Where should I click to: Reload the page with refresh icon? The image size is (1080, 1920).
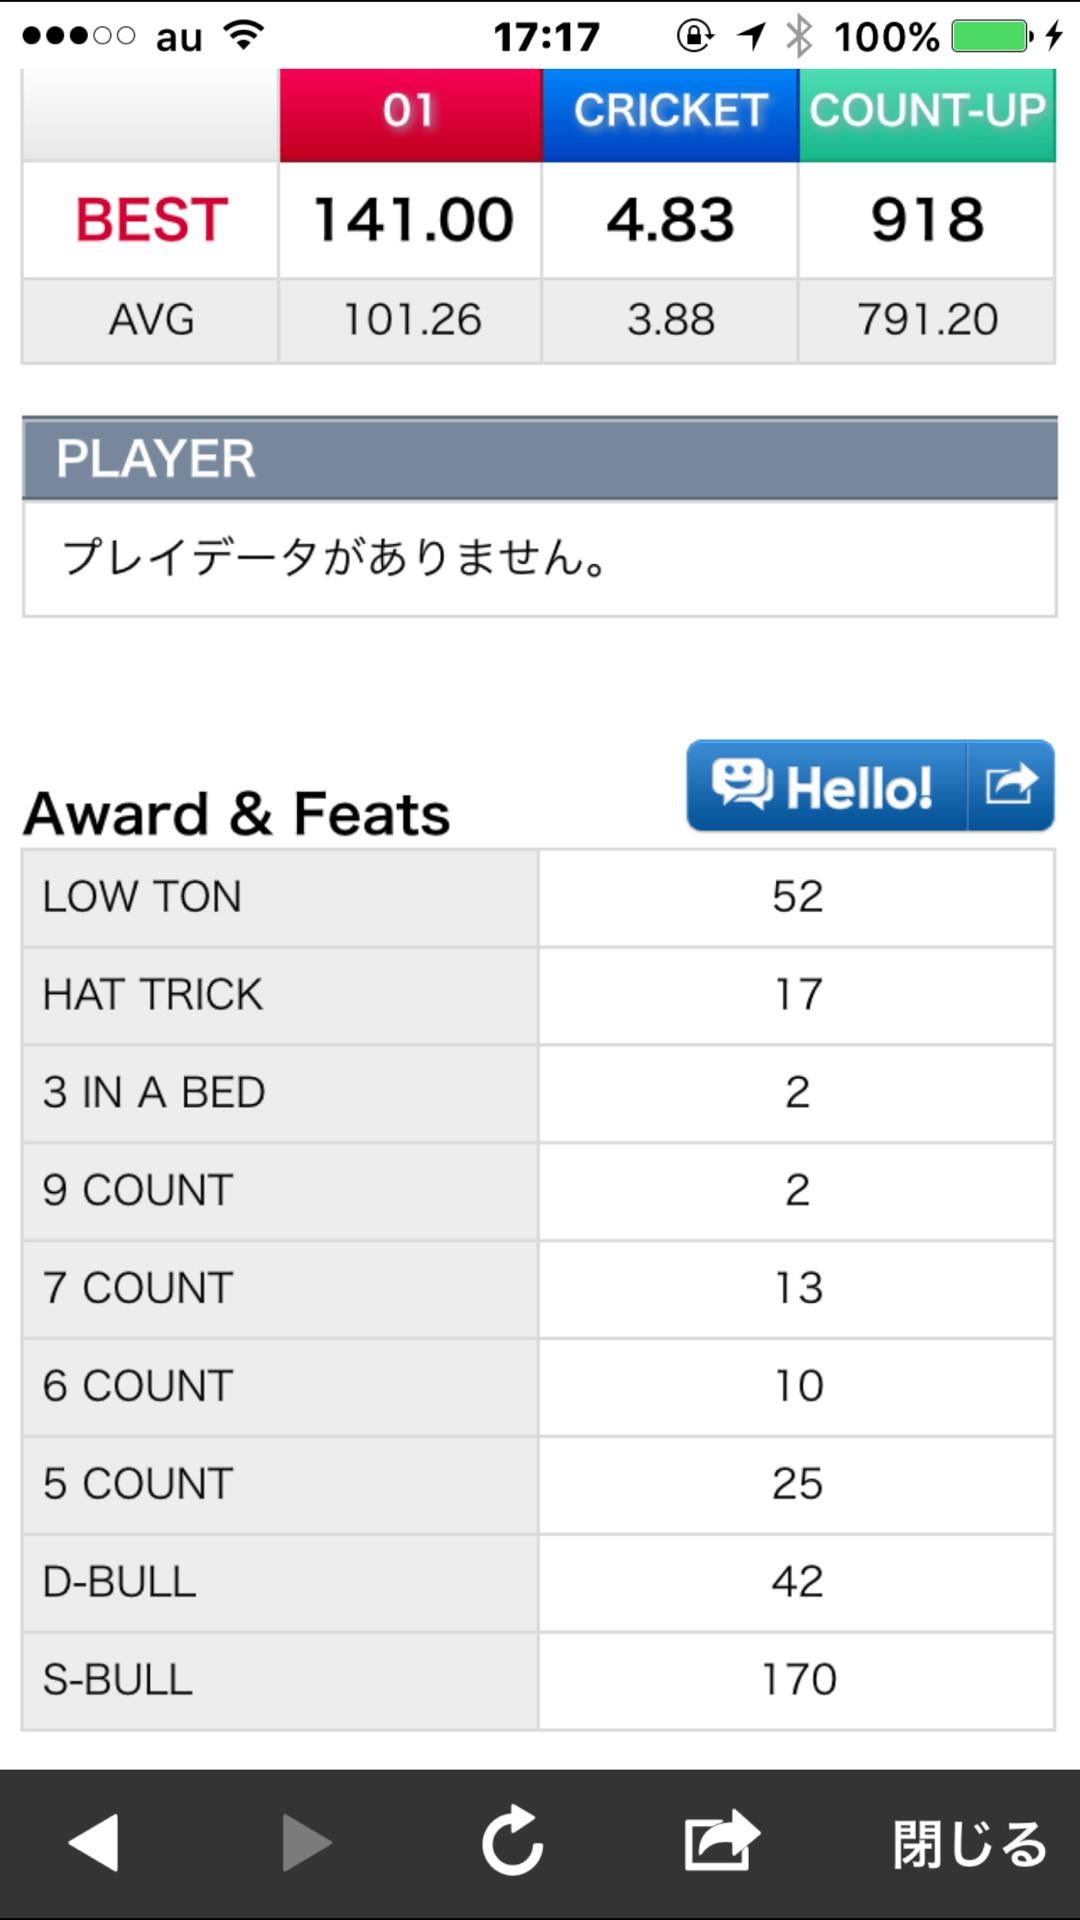[512, 1840]
